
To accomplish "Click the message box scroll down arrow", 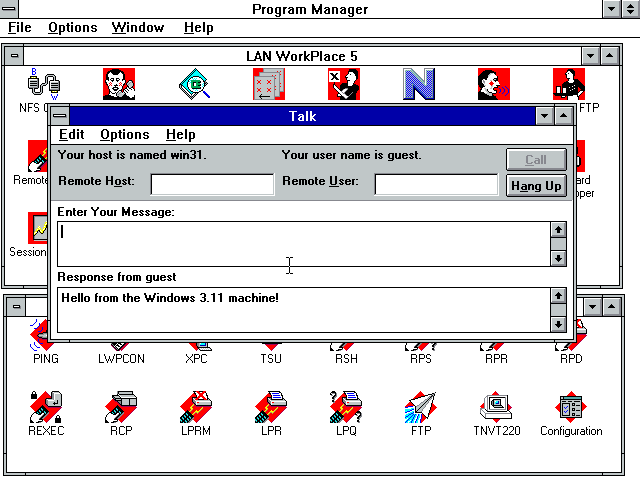I will [558, 258].
